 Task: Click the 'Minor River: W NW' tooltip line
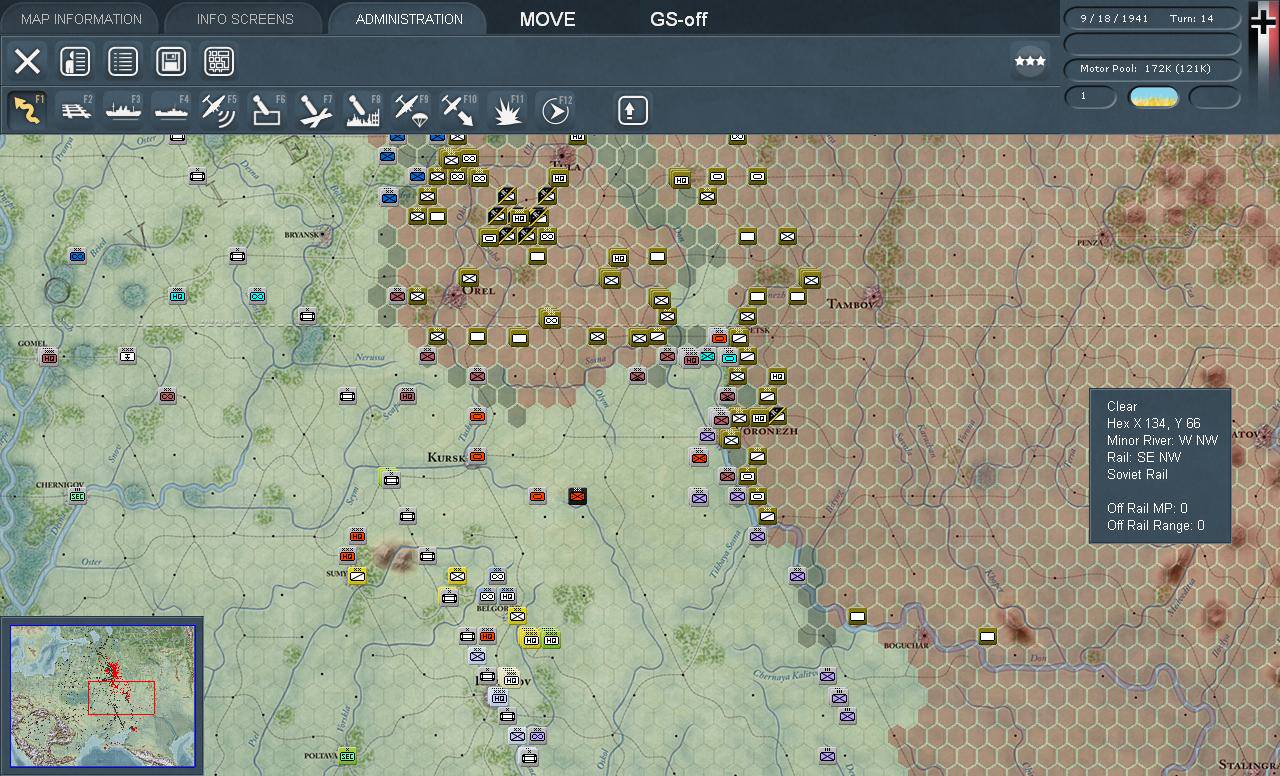(x=1162, y=441)
